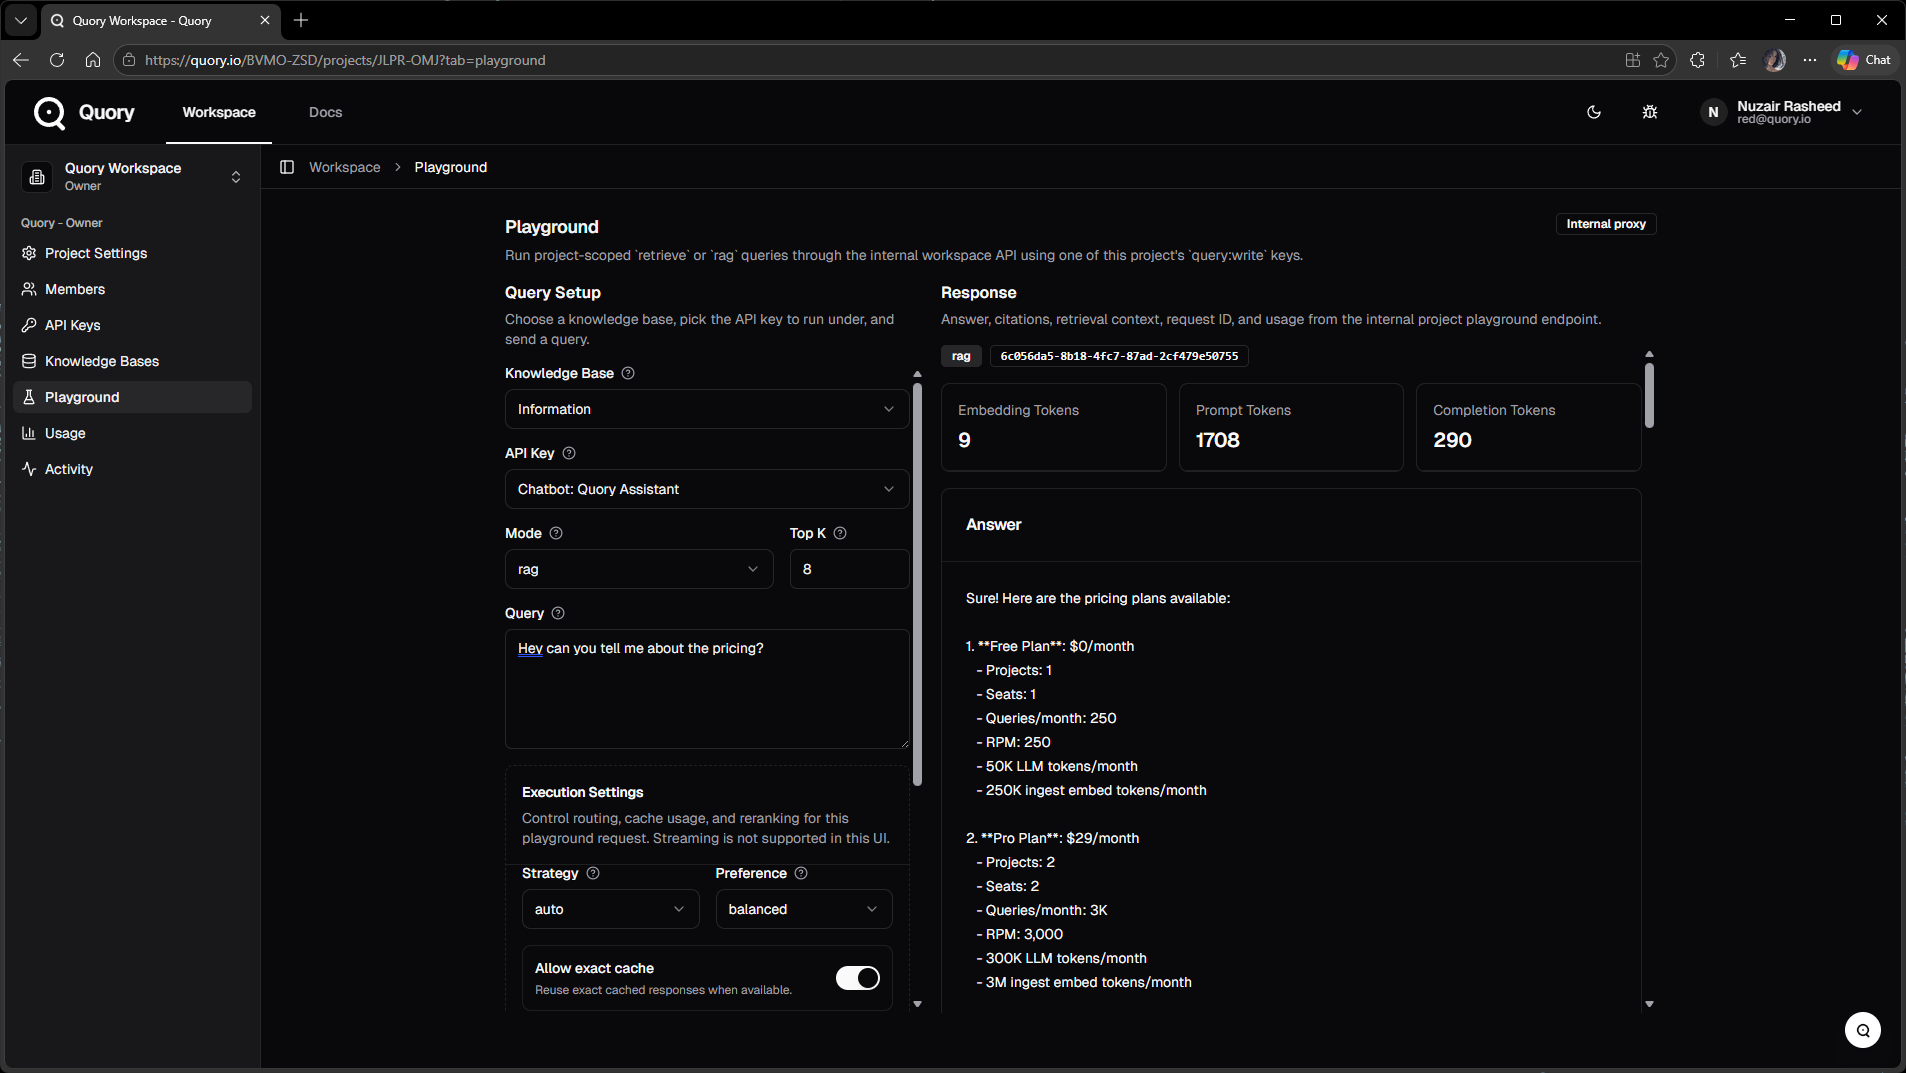Open browser favorites list icon
This screenshot has height=1073, width=1906.
point(1738,60)
